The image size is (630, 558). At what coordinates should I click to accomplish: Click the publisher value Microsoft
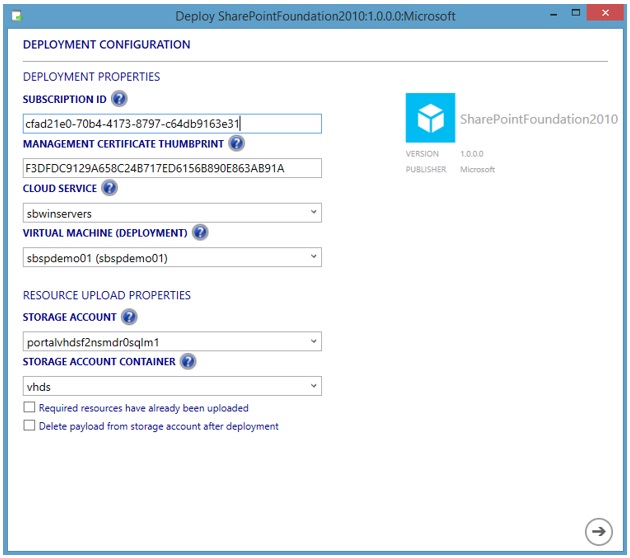point(477,170)
